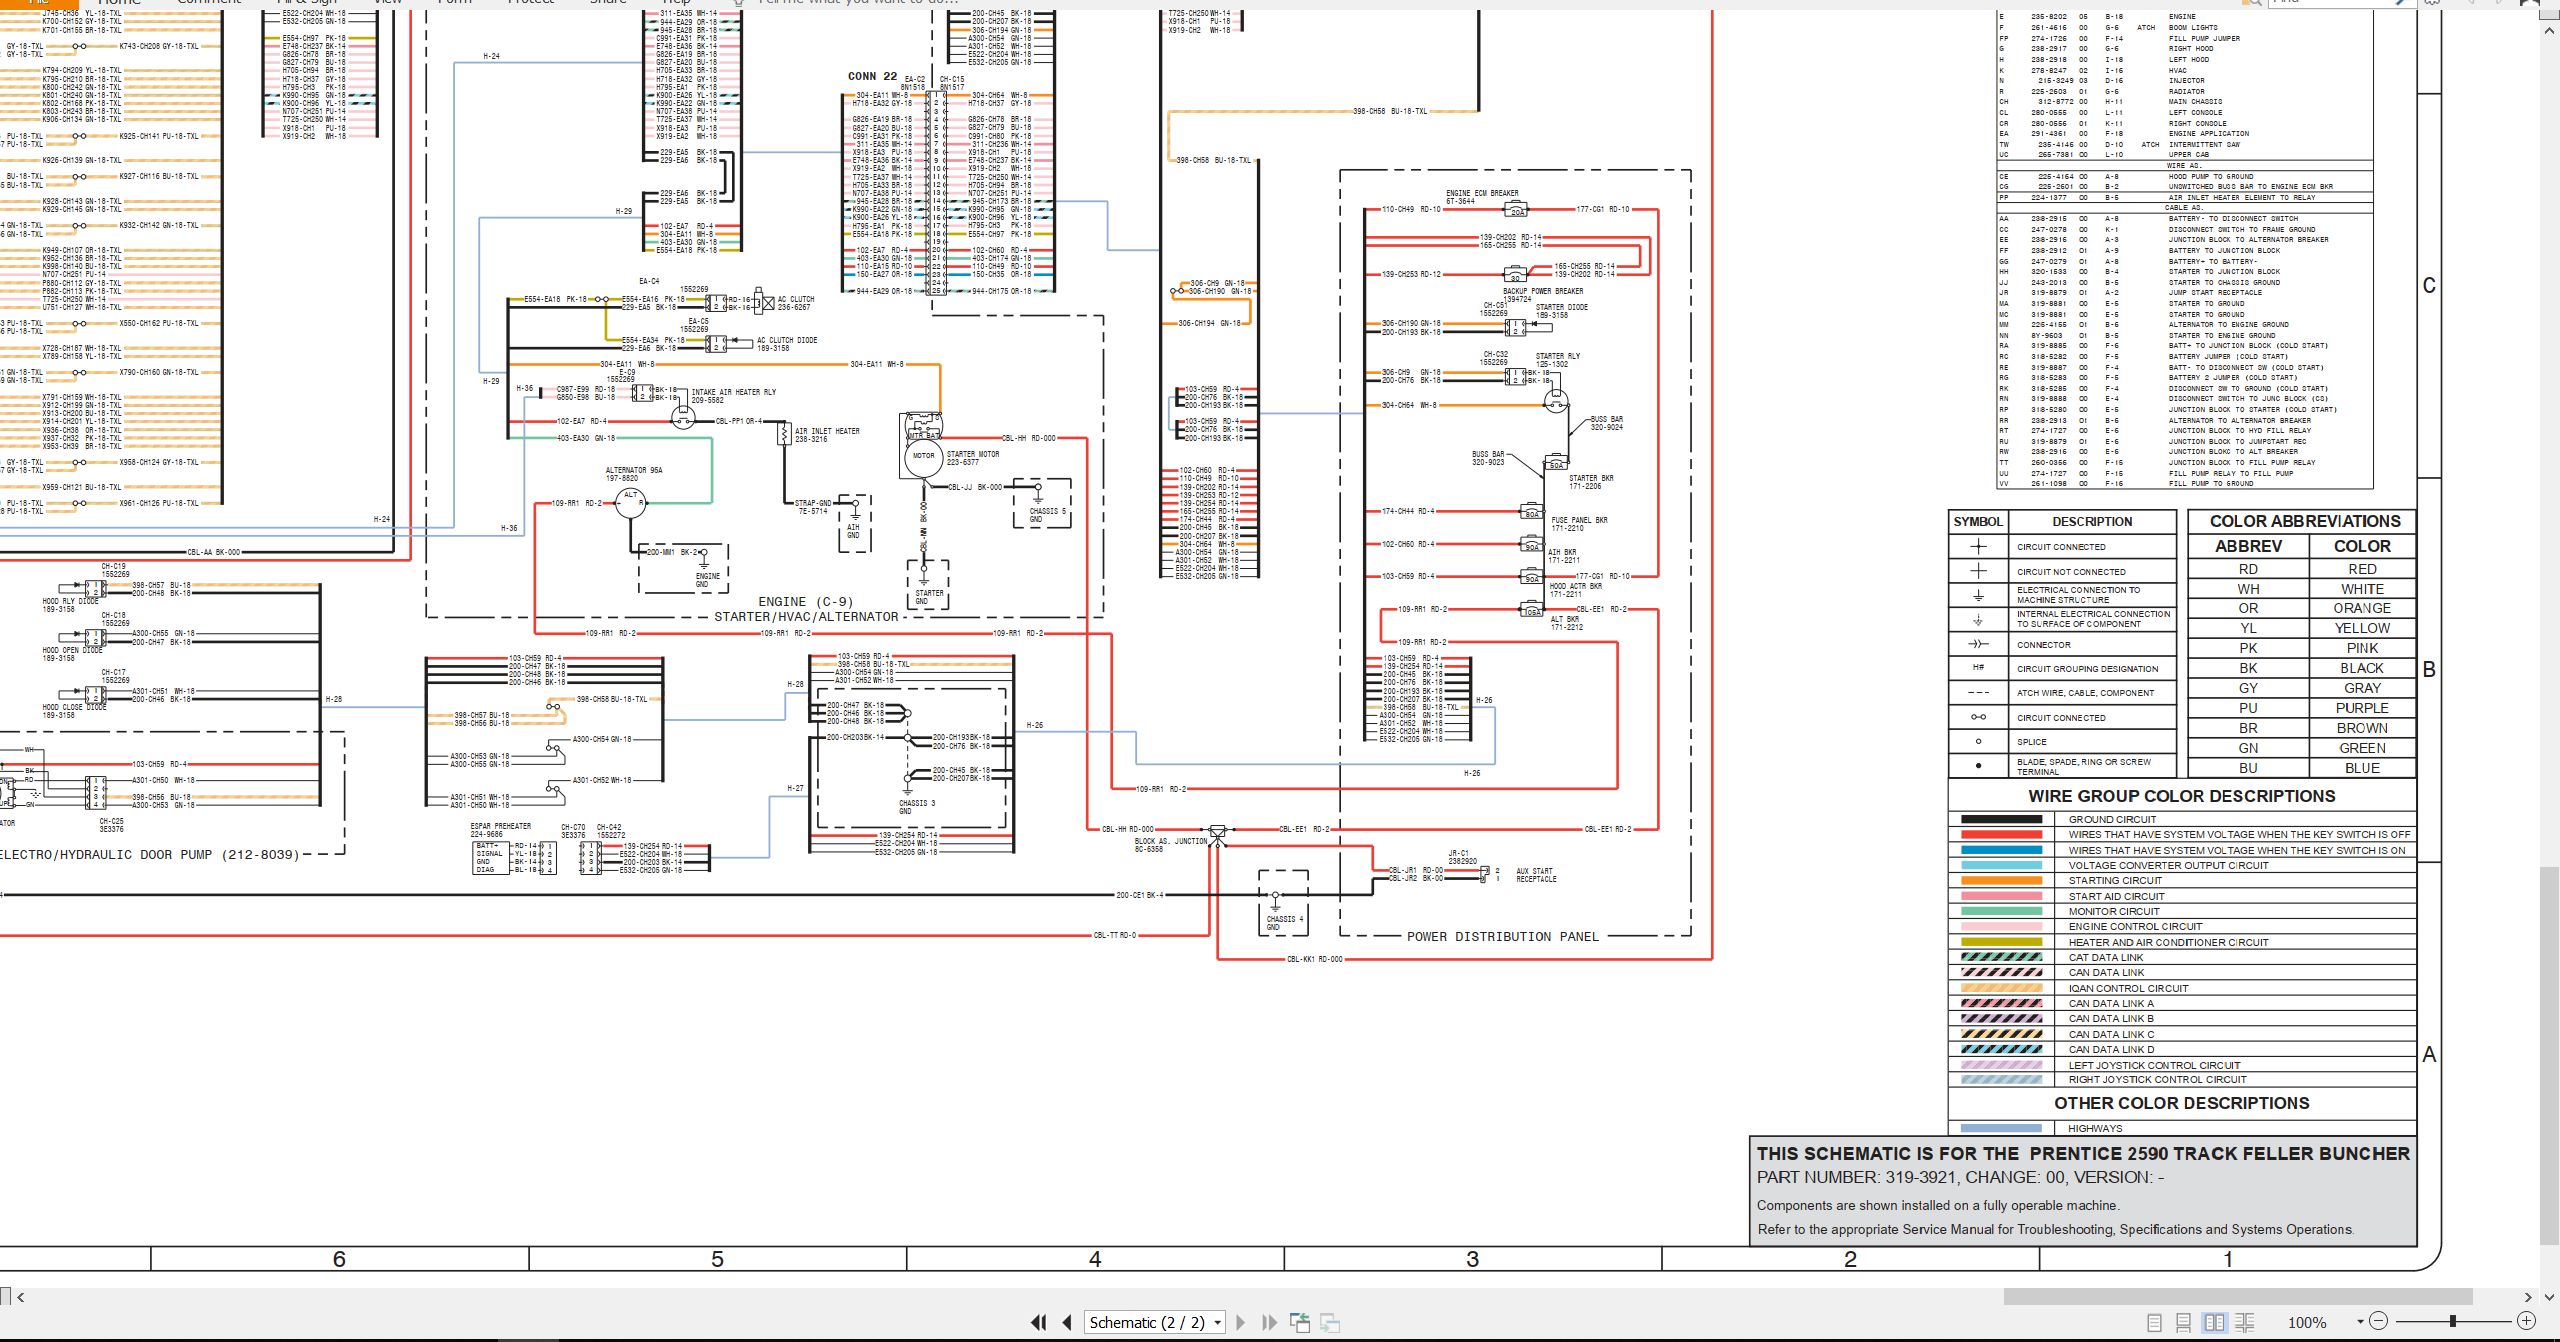2560x1342 pixels.
Task: Click the AUX START RECEPTACLE label
Action: tap(1535, 875)
